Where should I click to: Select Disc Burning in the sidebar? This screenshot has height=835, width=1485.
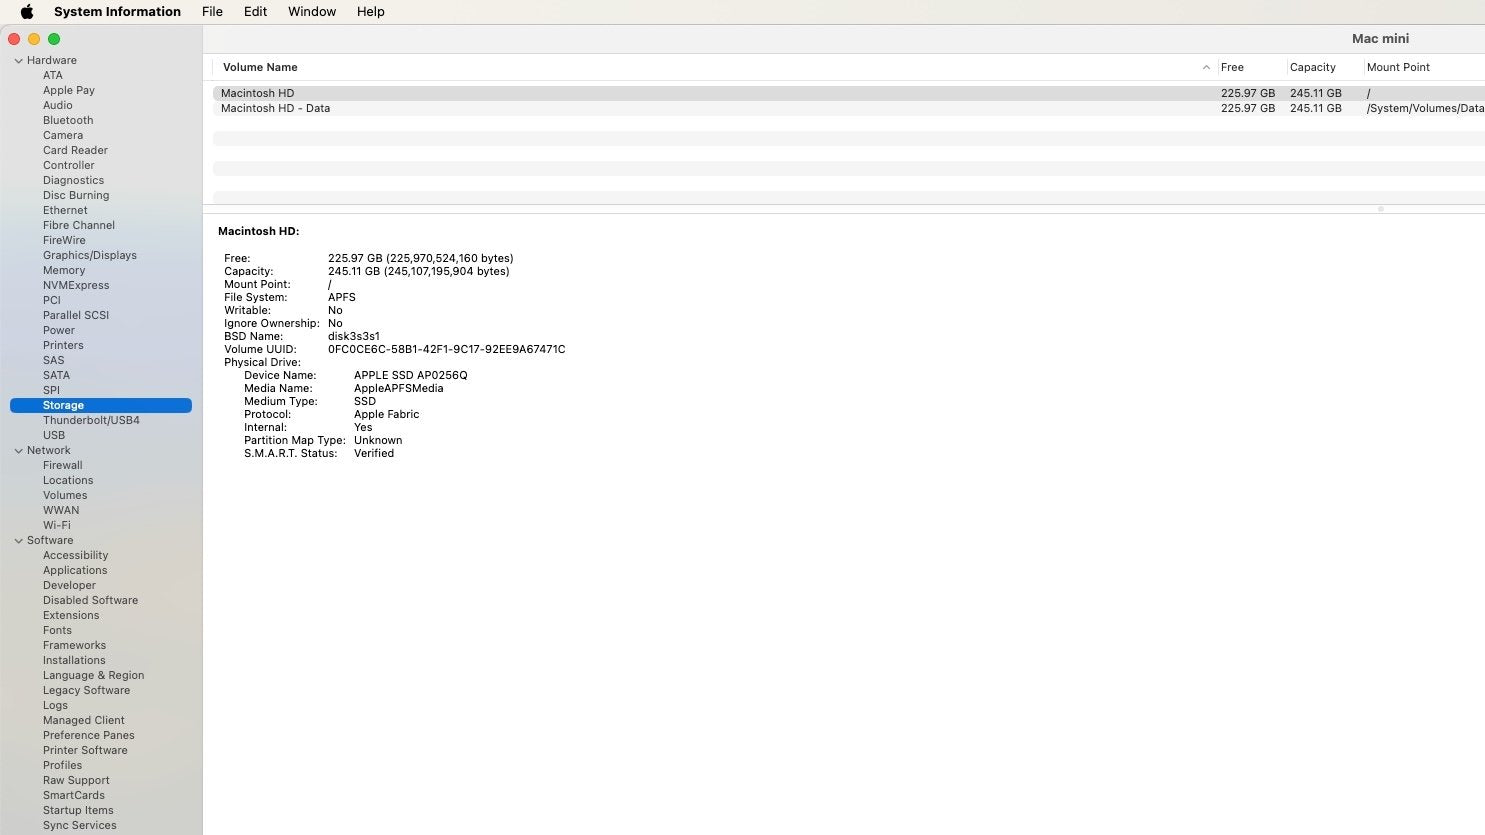(x=76, y=195)
